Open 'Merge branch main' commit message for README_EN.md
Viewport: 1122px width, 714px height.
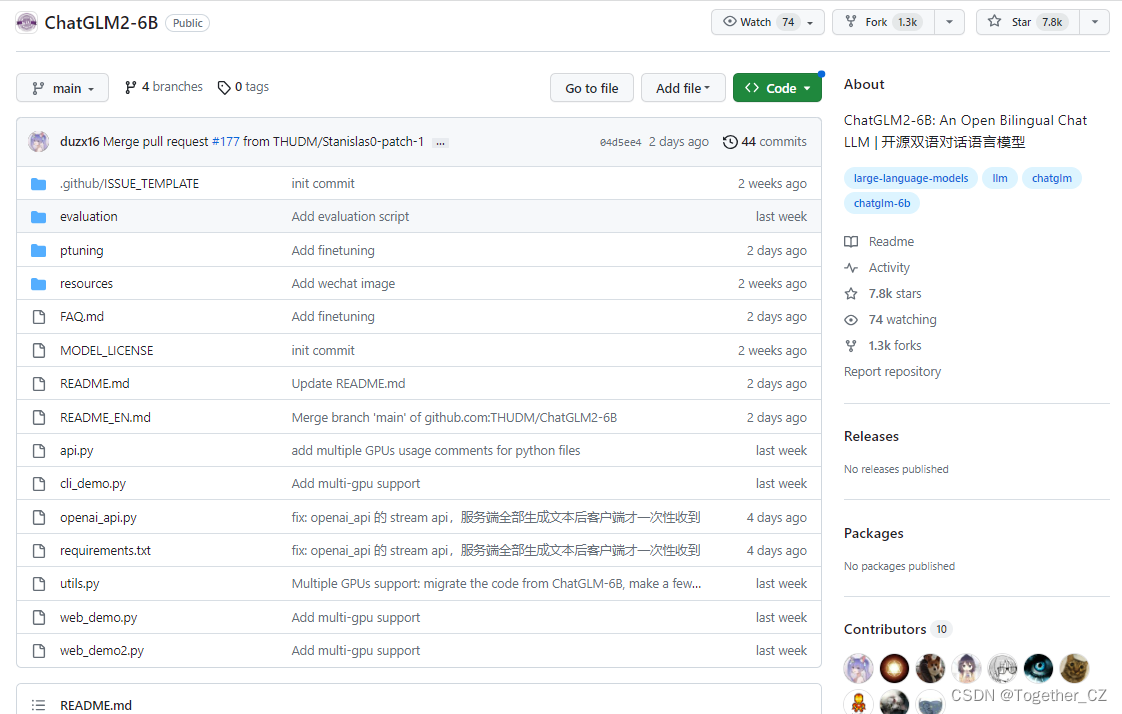coord(454,418)
